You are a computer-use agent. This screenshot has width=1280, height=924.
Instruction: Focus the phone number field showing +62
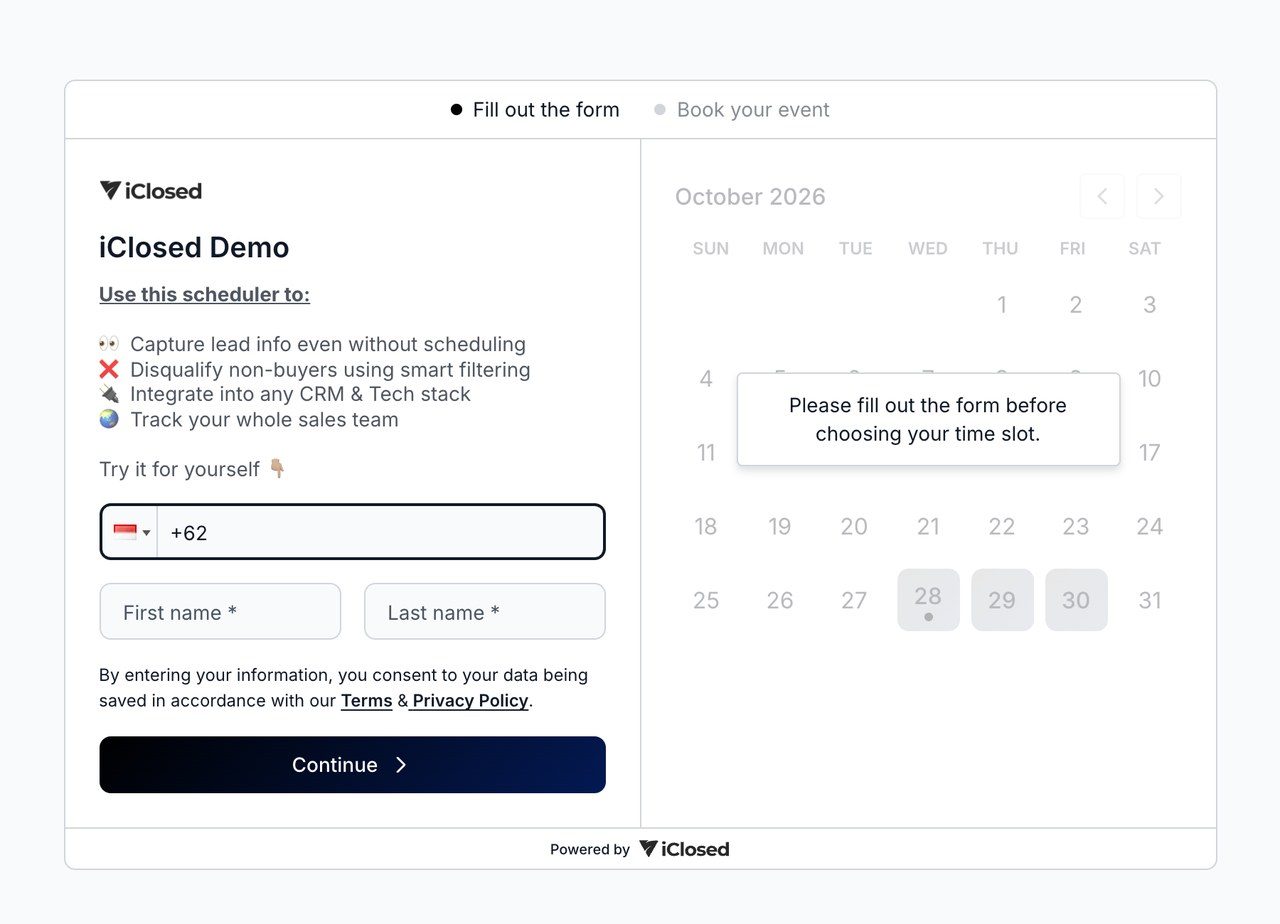pos(380,532)
